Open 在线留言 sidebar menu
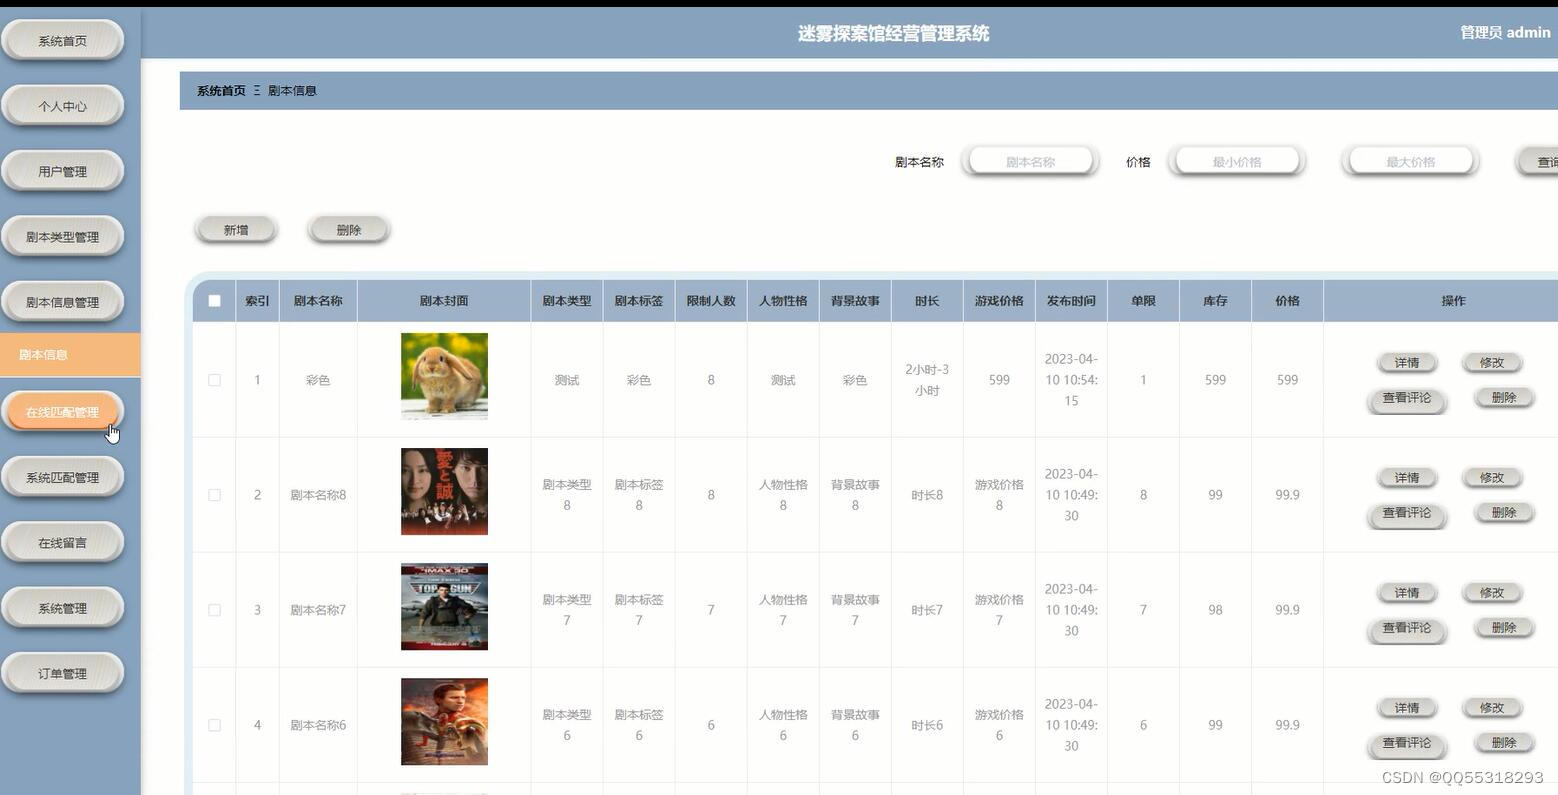Screen dimensions: 1558x795 62,543
